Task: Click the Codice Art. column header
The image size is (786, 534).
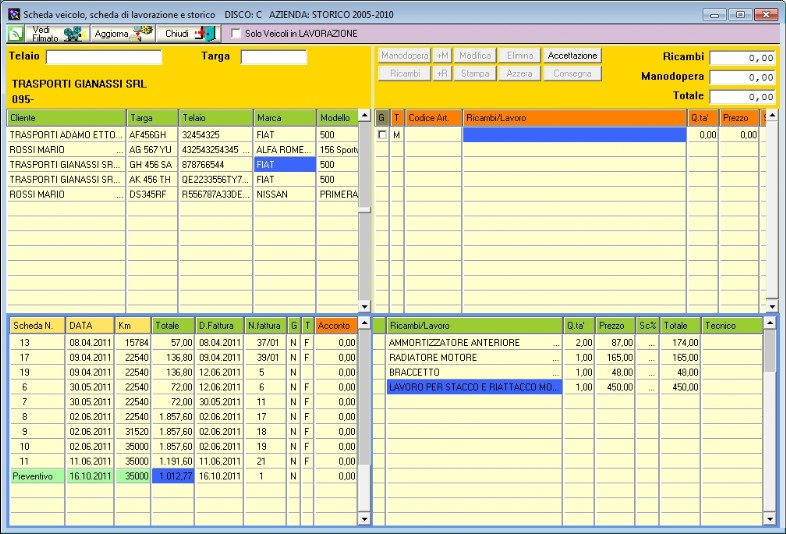Action: pos(434,118)
